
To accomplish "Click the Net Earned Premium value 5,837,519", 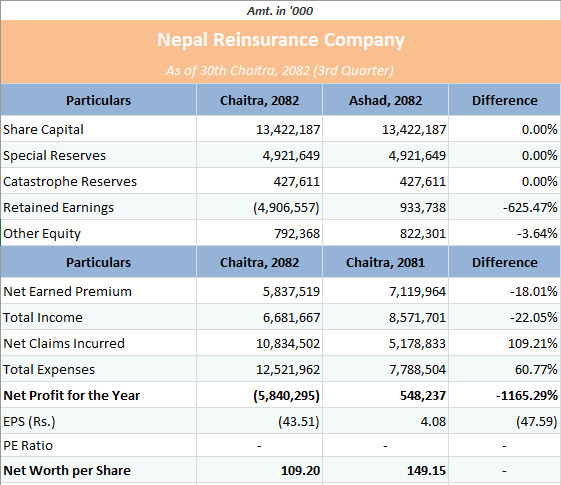I will [291, 292].
